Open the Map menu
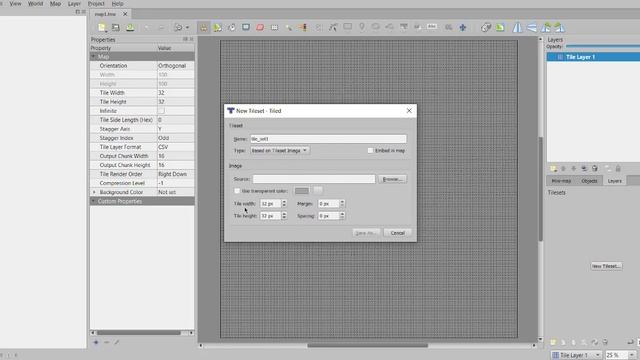640x360 pixels. 55,4
